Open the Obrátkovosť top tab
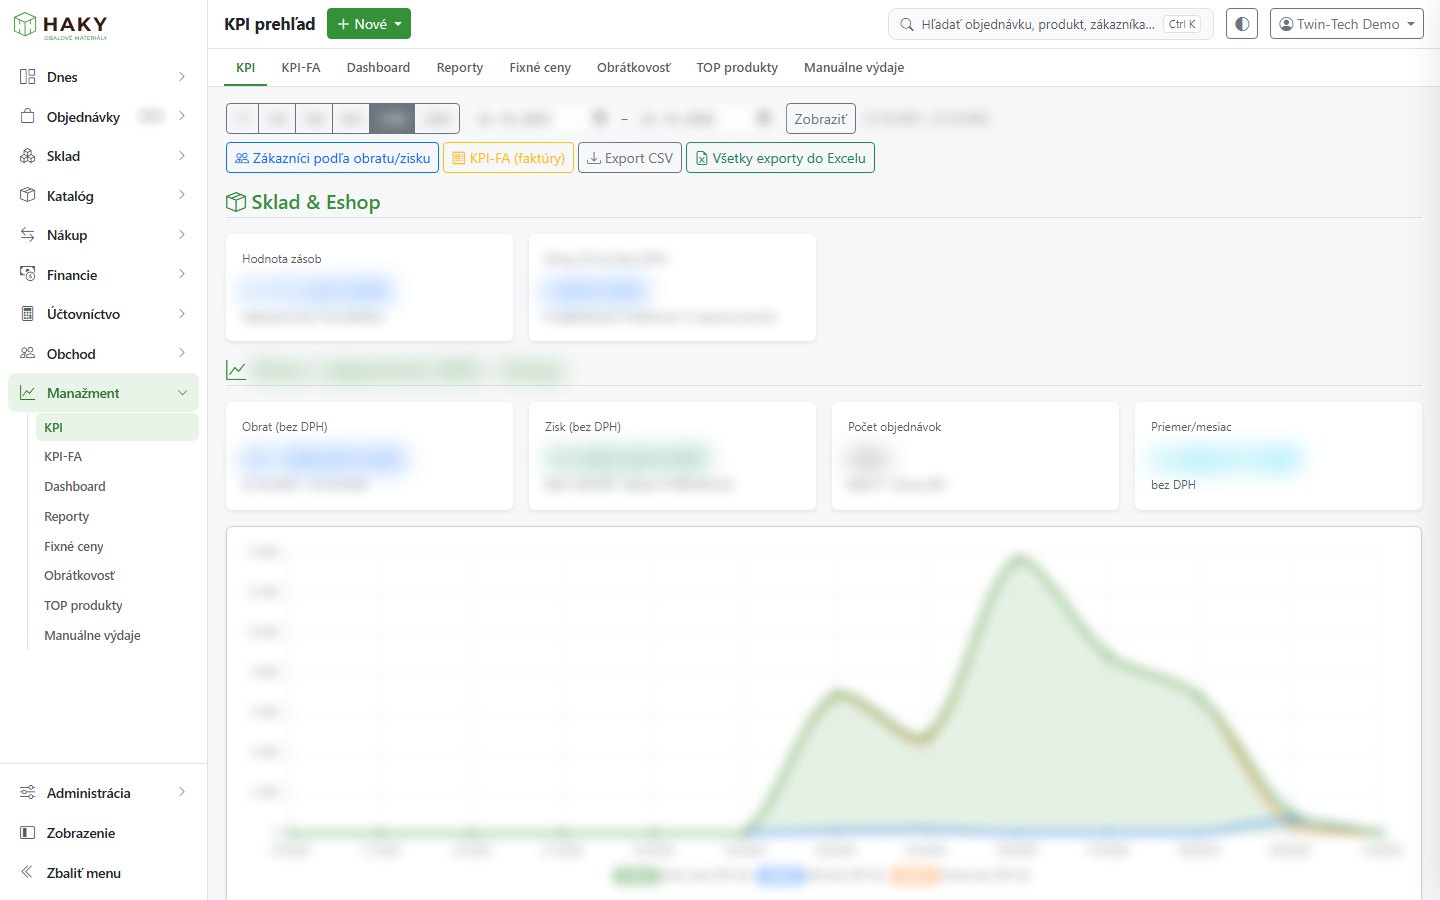The width and height of the screenshot is (1440, 900). pos(634,68)
